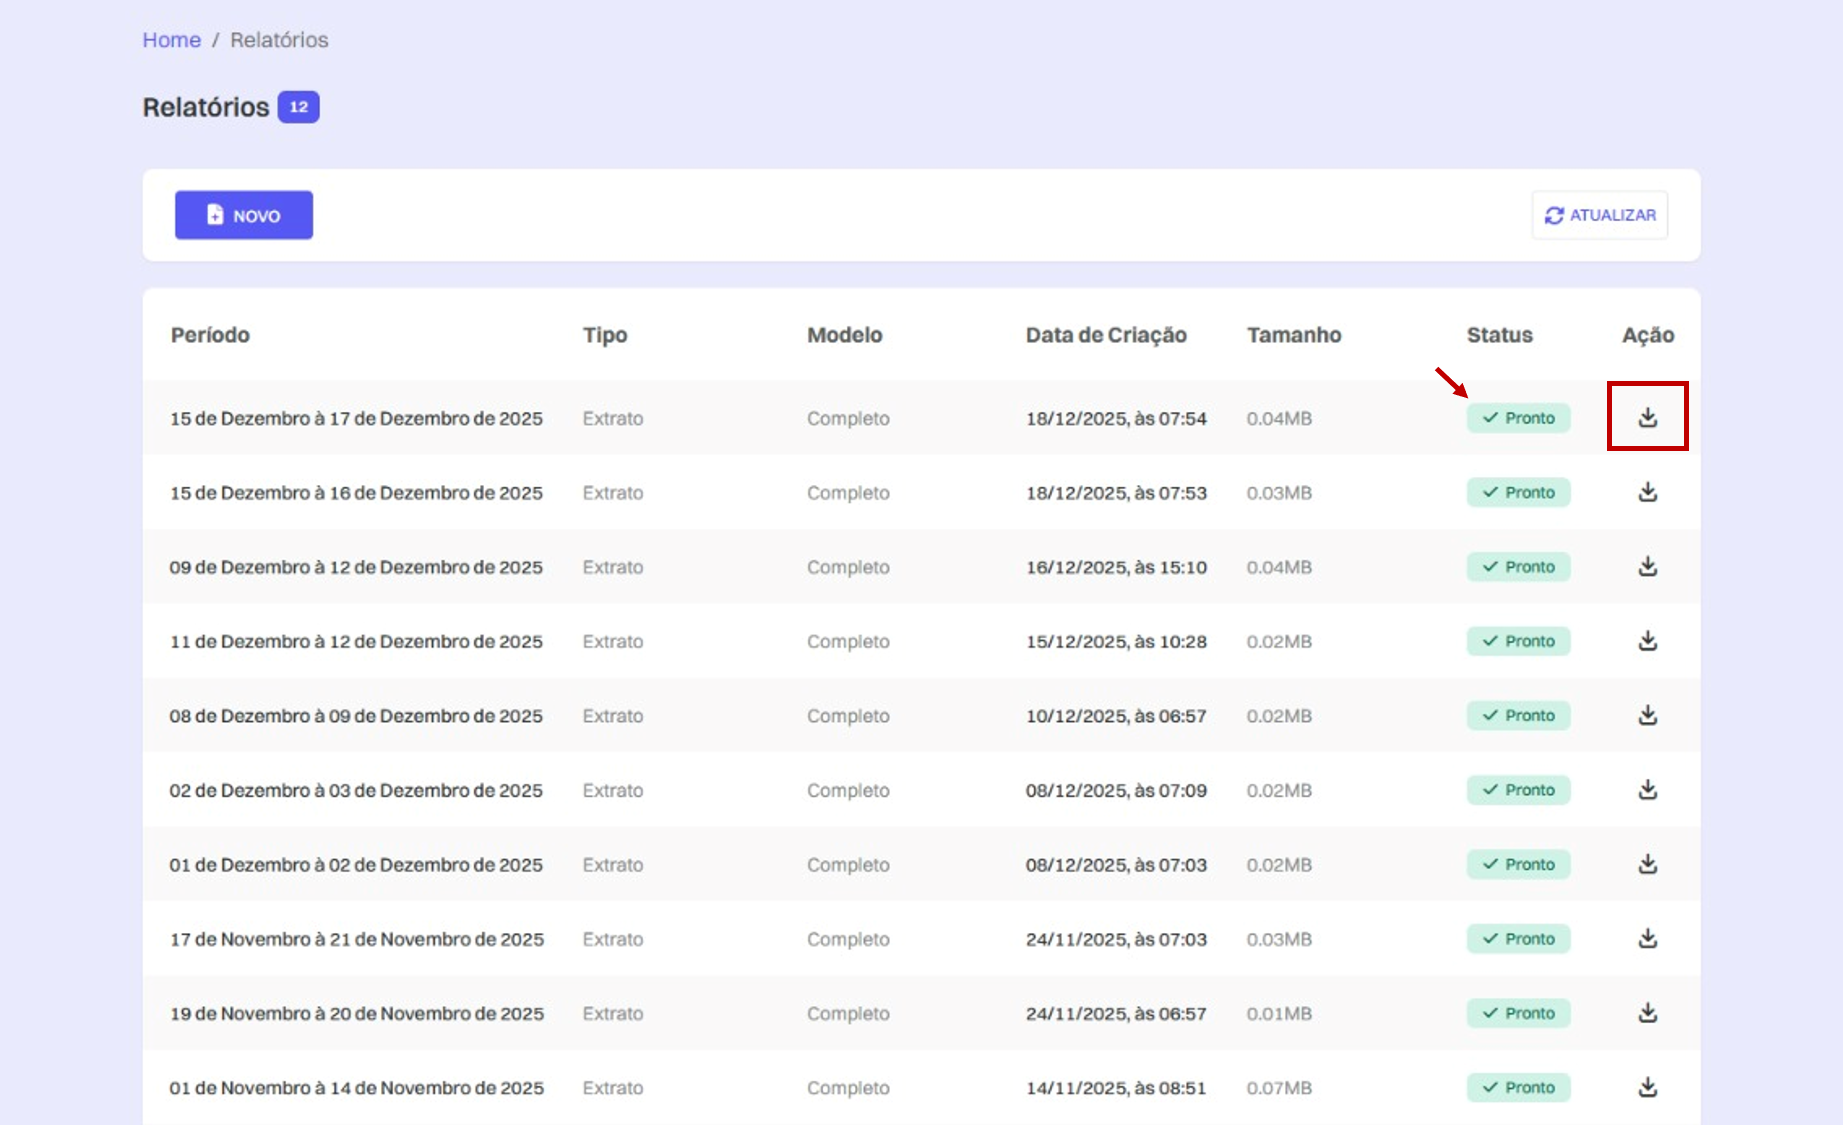Download the 15 to 17 de Dezembro report
The image size is (1843, 1125).
point(1647,417)
